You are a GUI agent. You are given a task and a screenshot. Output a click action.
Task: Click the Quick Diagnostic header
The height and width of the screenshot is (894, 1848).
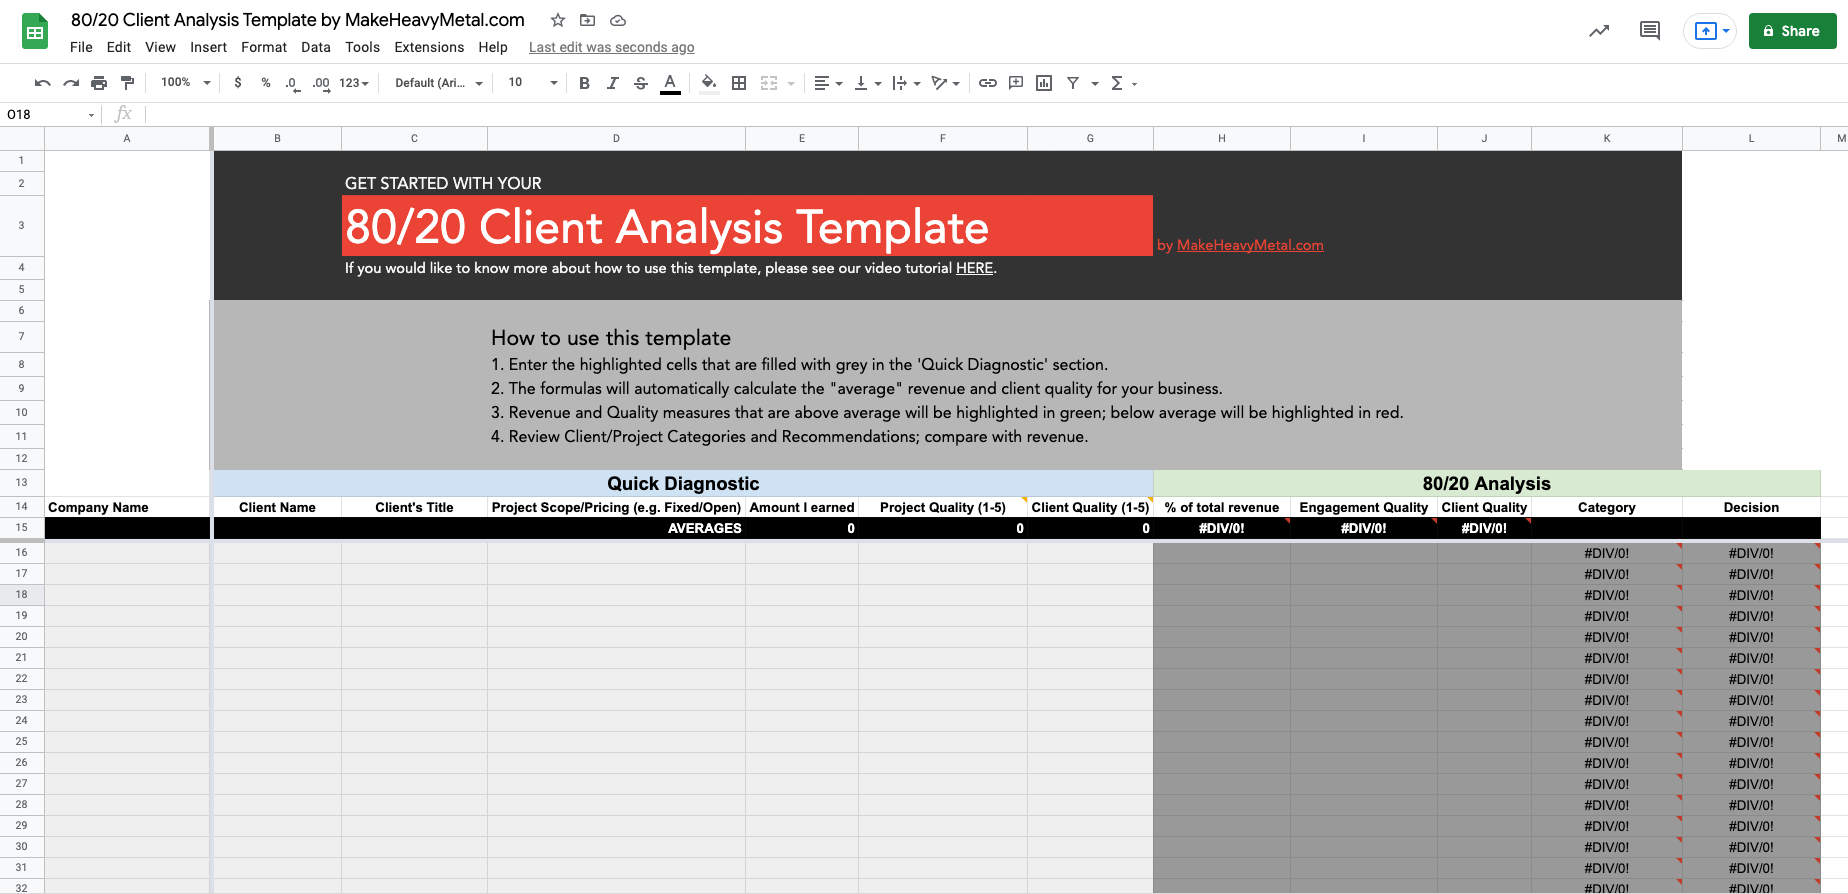coord(683,483)
